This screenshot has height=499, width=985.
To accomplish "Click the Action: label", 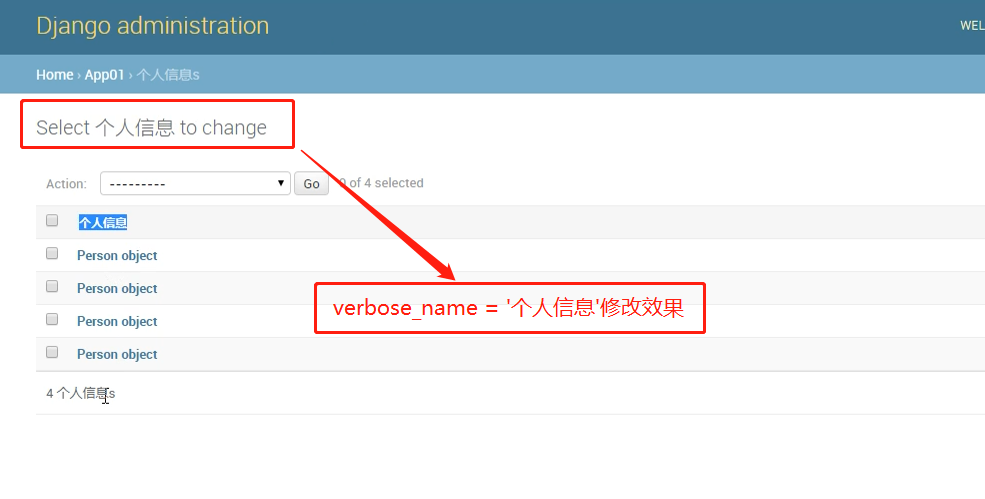I will [x=67, y=184].
